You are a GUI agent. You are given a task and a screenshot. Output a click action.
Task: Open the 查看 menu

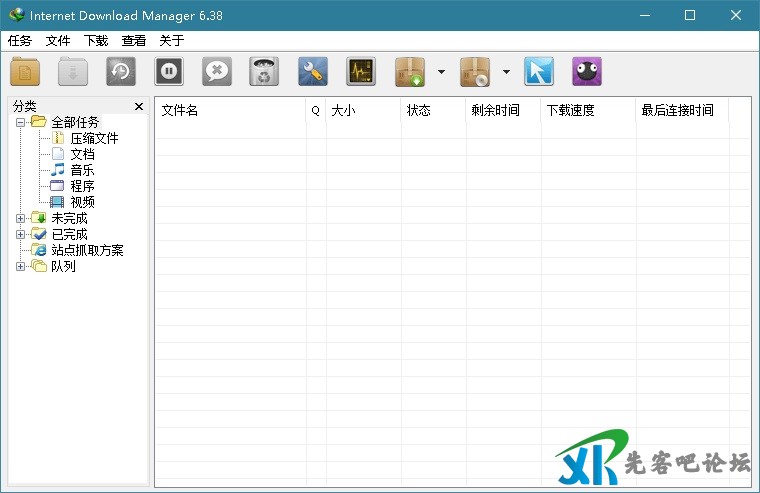click(x=134, y=41)
